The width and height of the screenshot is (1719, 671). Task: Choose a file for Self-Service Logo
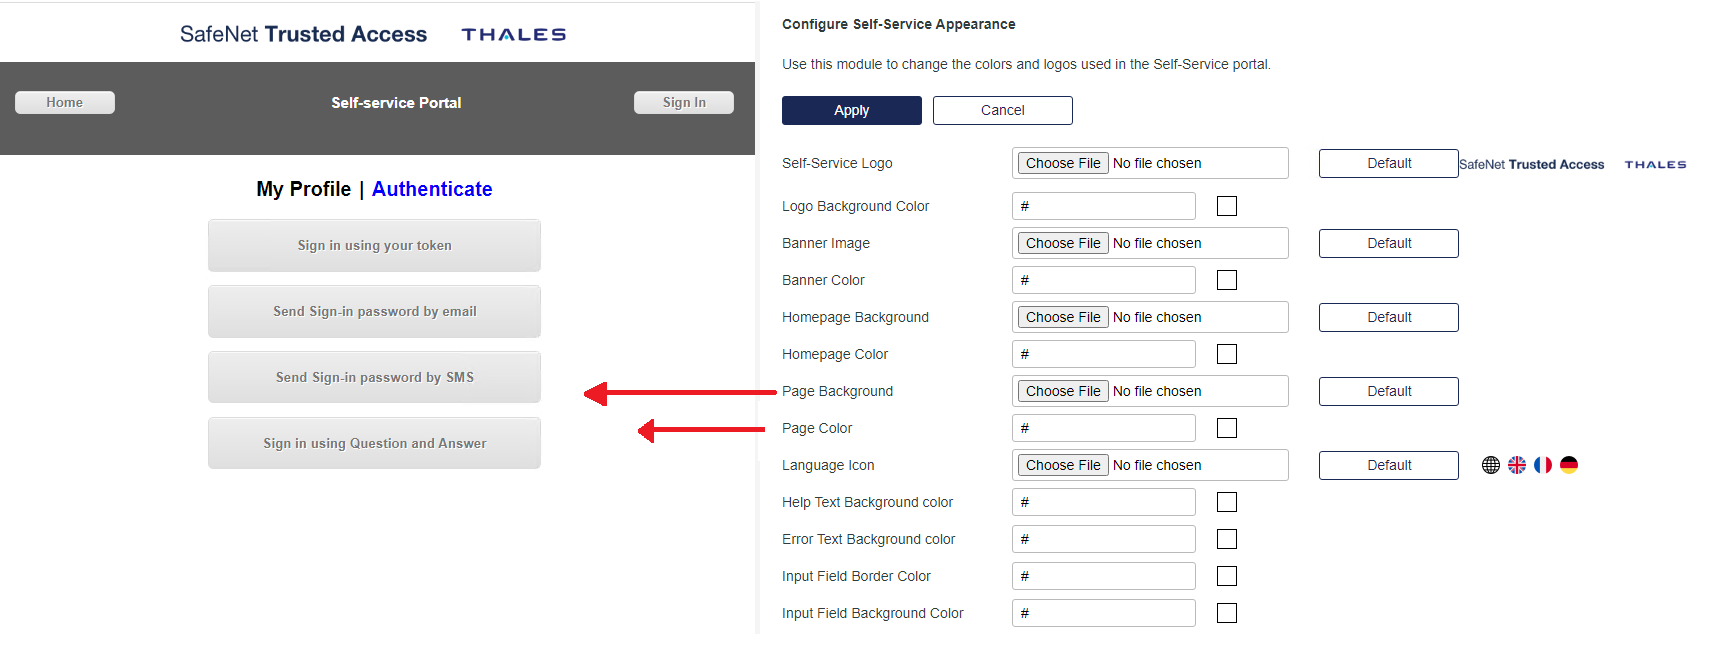tap(1062, 163)
